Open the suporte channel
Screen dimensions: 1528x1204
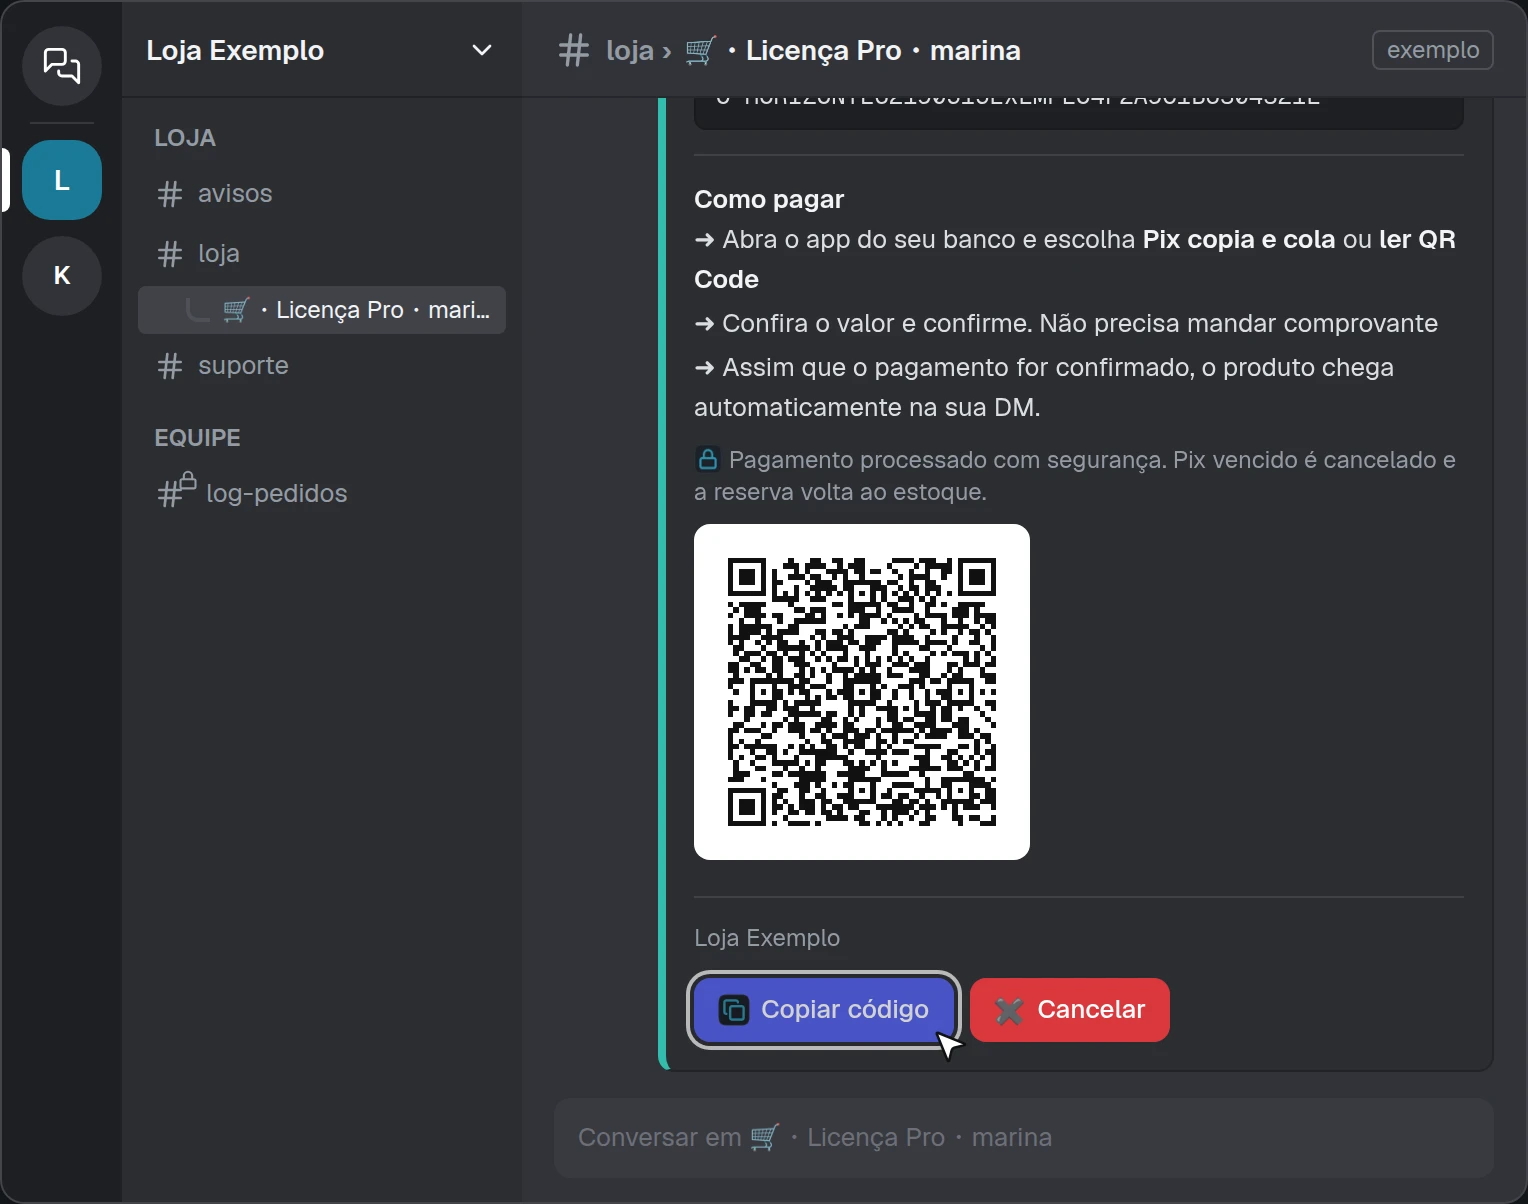click(x=322, y=366)
